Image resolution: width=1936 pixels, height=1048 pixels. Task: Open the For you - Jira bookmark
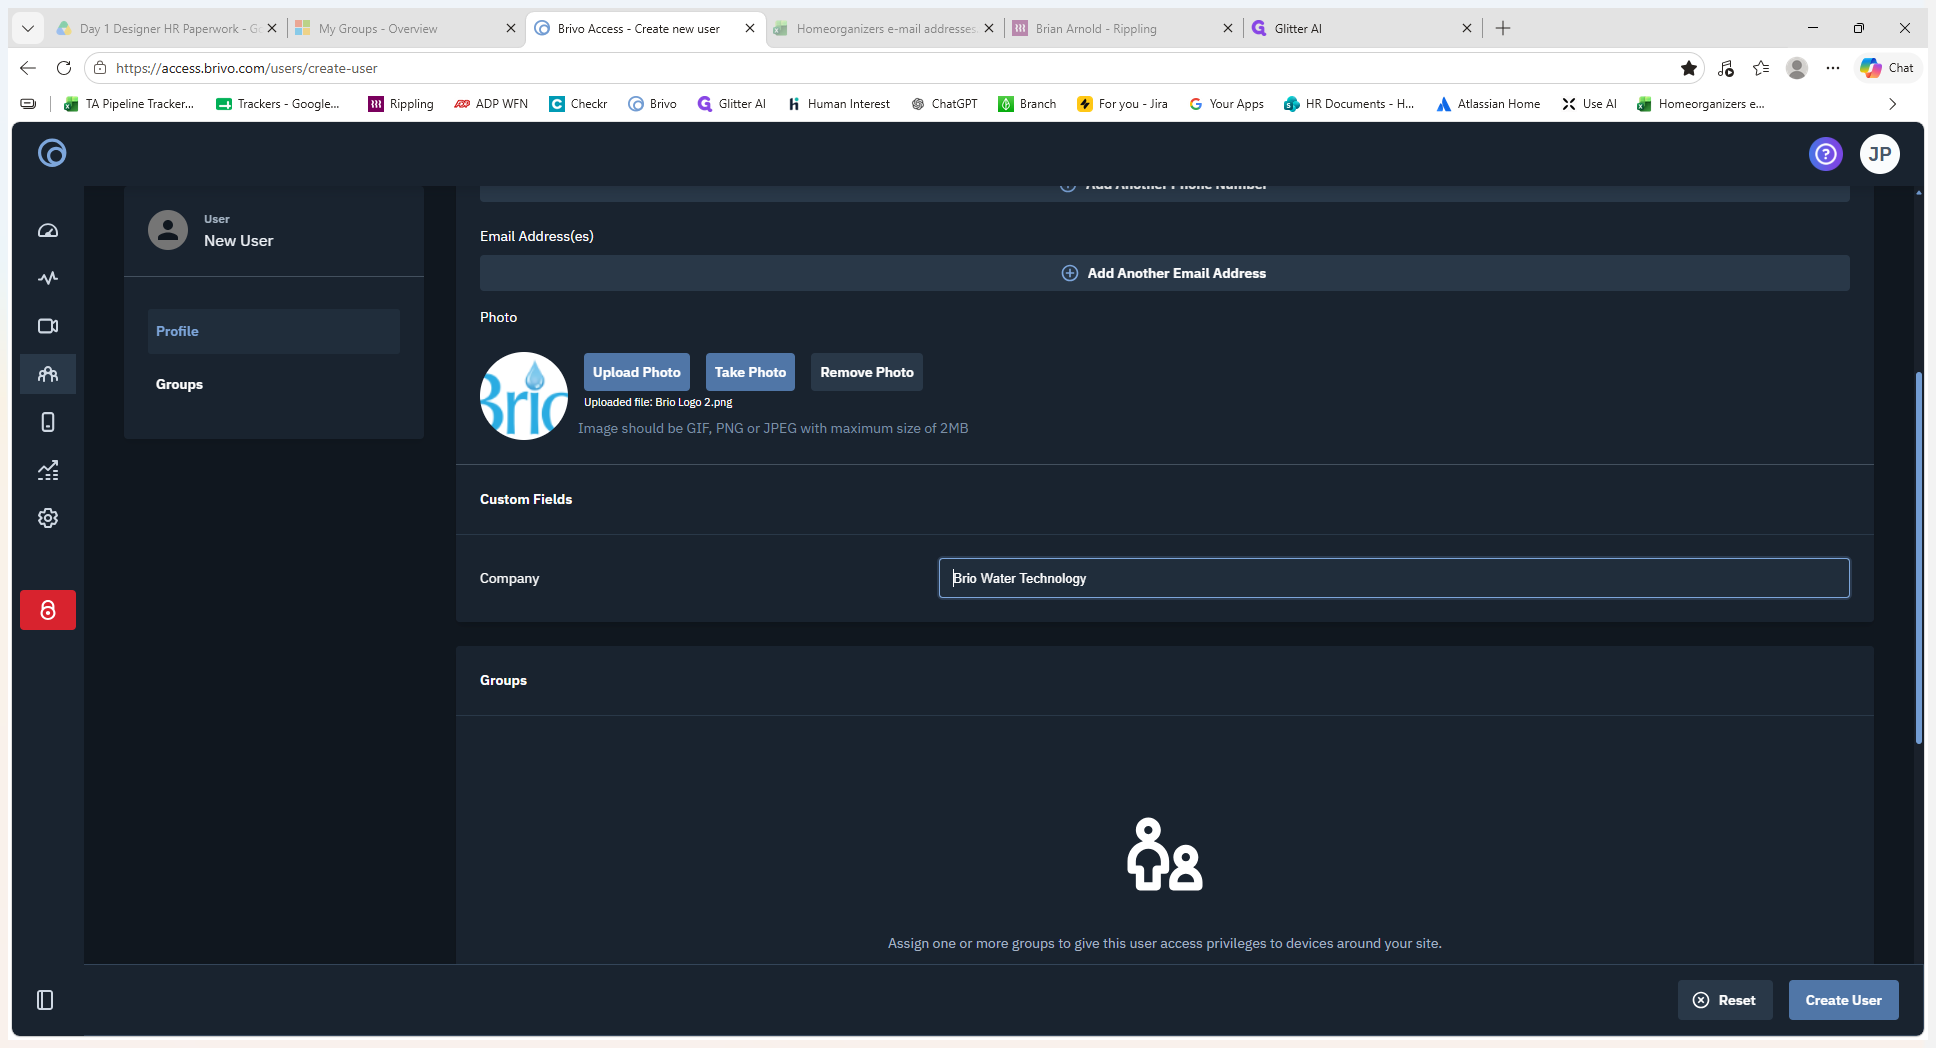click(x=1122, y=104)
